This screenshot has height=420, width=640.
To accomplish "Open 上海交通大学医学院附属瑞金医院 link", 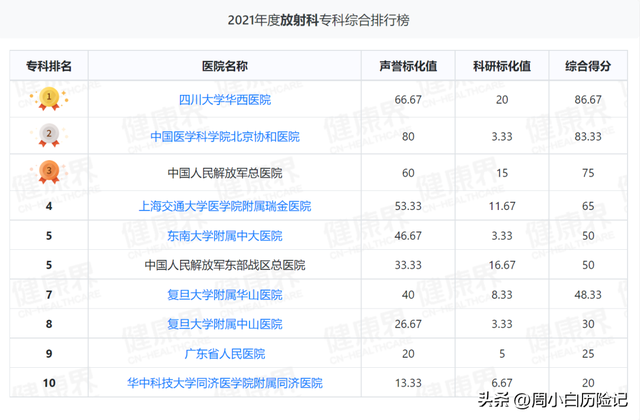I will 225,206.
